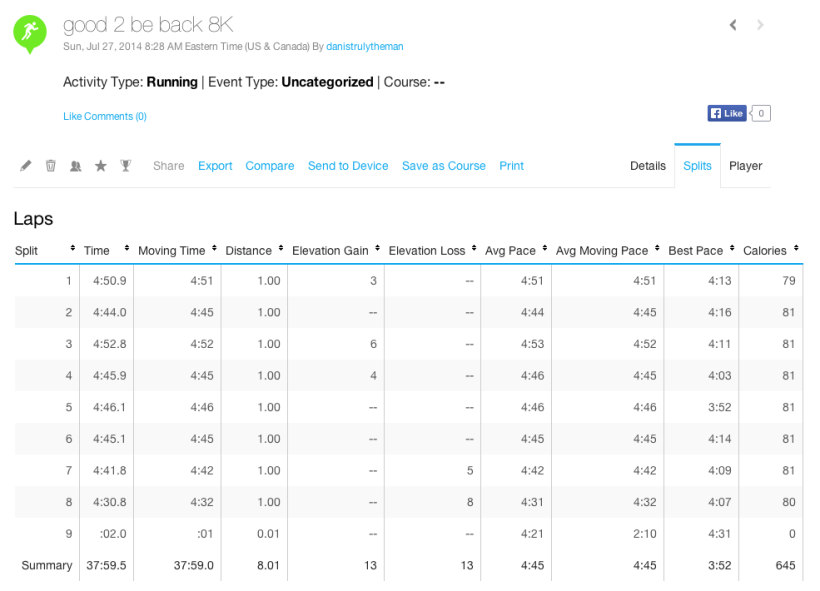Go to previous activity with left arrow
820x591 pixels.
pos(733,25)
